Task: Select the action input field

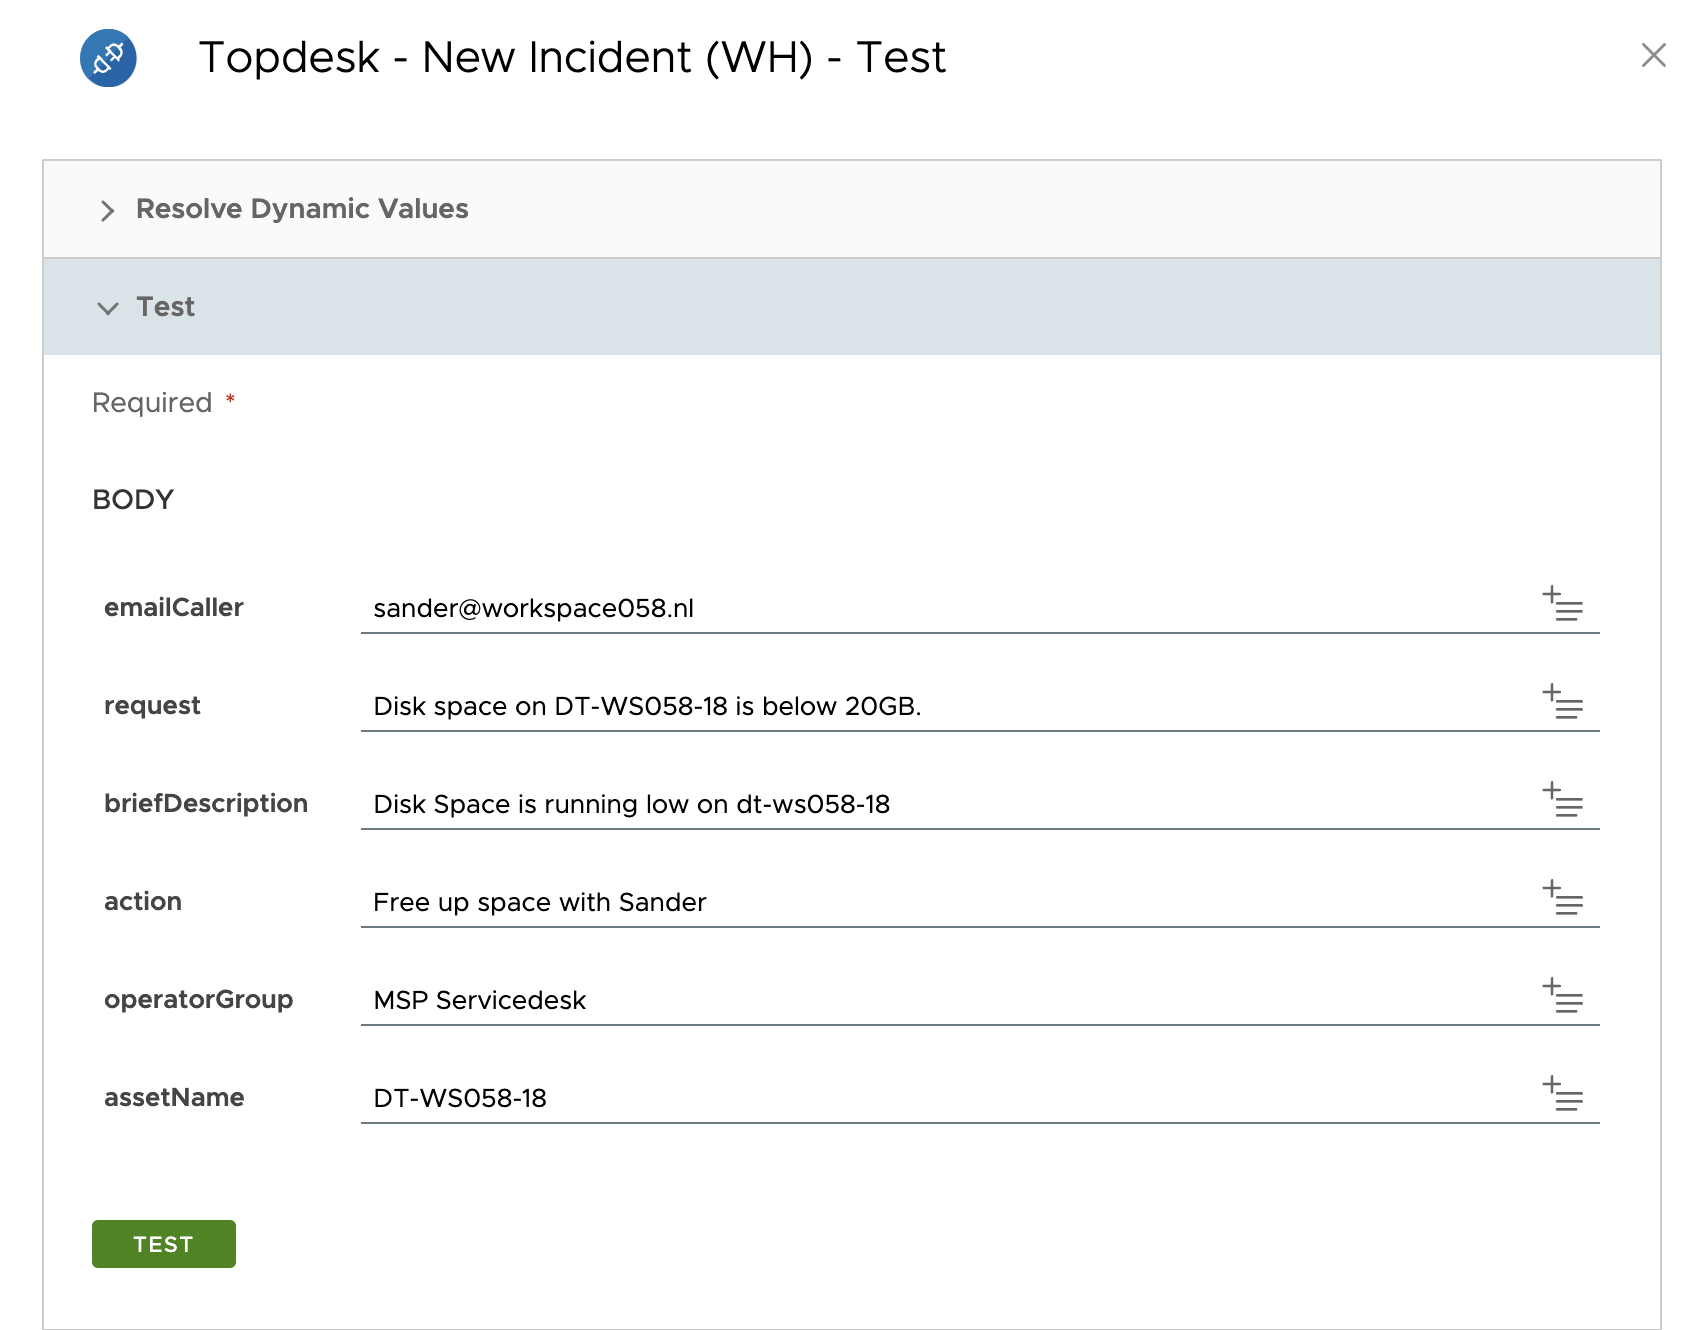Action: pyautogui.click(x=940, y=902)
